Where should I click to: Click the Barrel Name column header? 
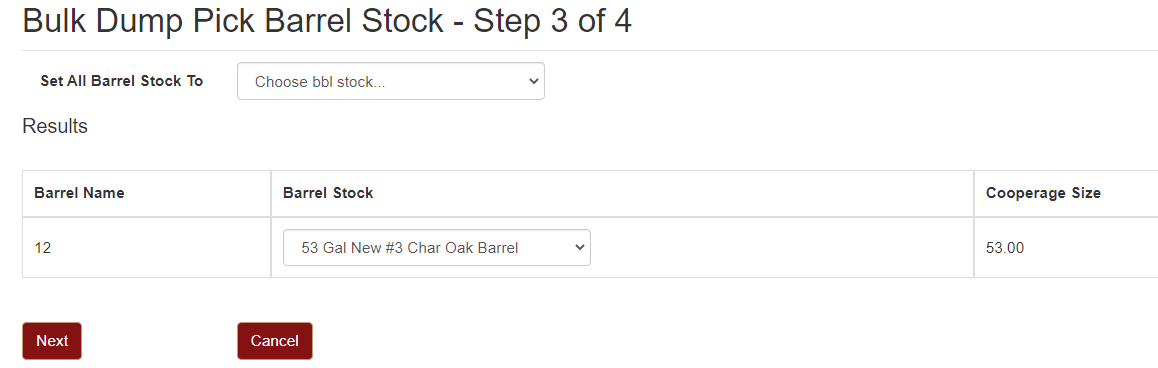(x=79, y=194)
